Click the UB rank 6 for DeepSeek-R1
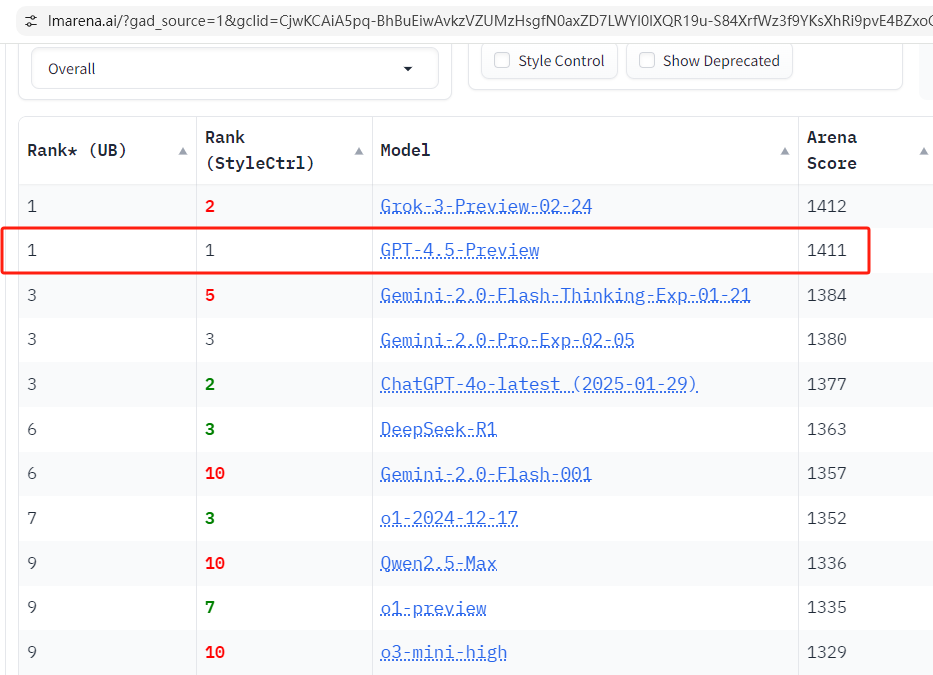 click(32, 429)
